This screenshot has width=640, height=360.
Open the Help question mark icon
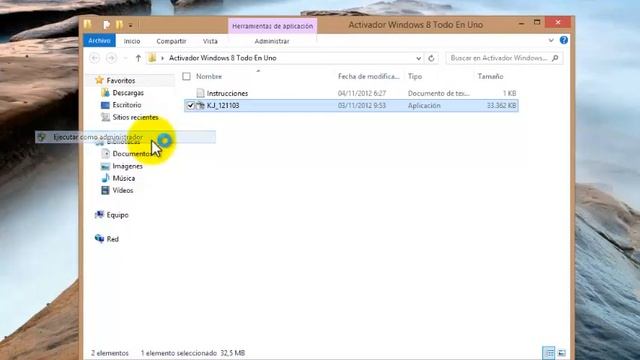(564, 40)
